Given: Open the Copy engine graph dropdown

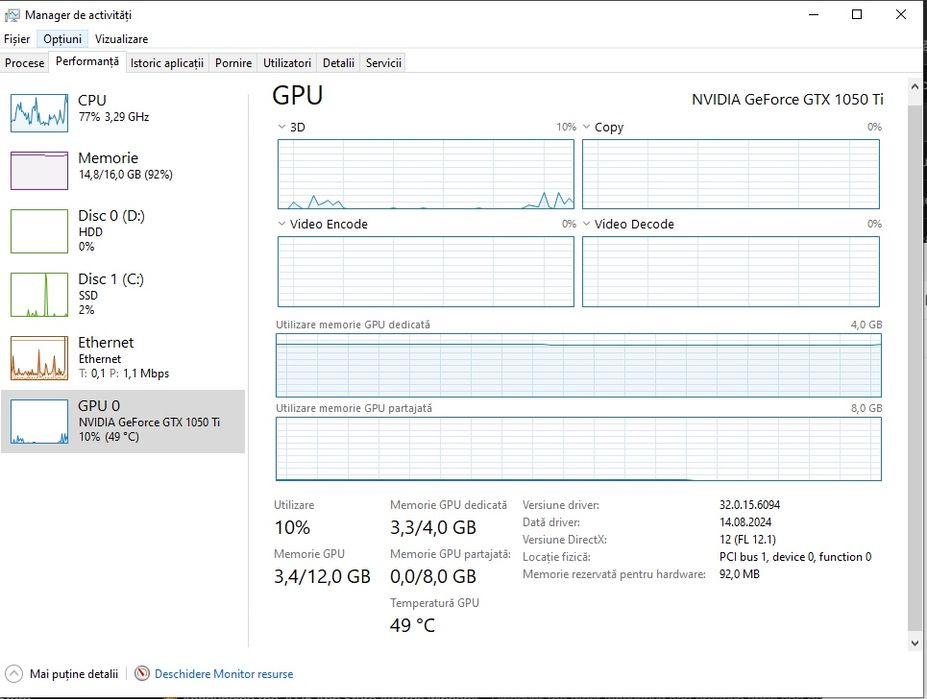Looking at the screenshot, I should click(x=586, y=127).
